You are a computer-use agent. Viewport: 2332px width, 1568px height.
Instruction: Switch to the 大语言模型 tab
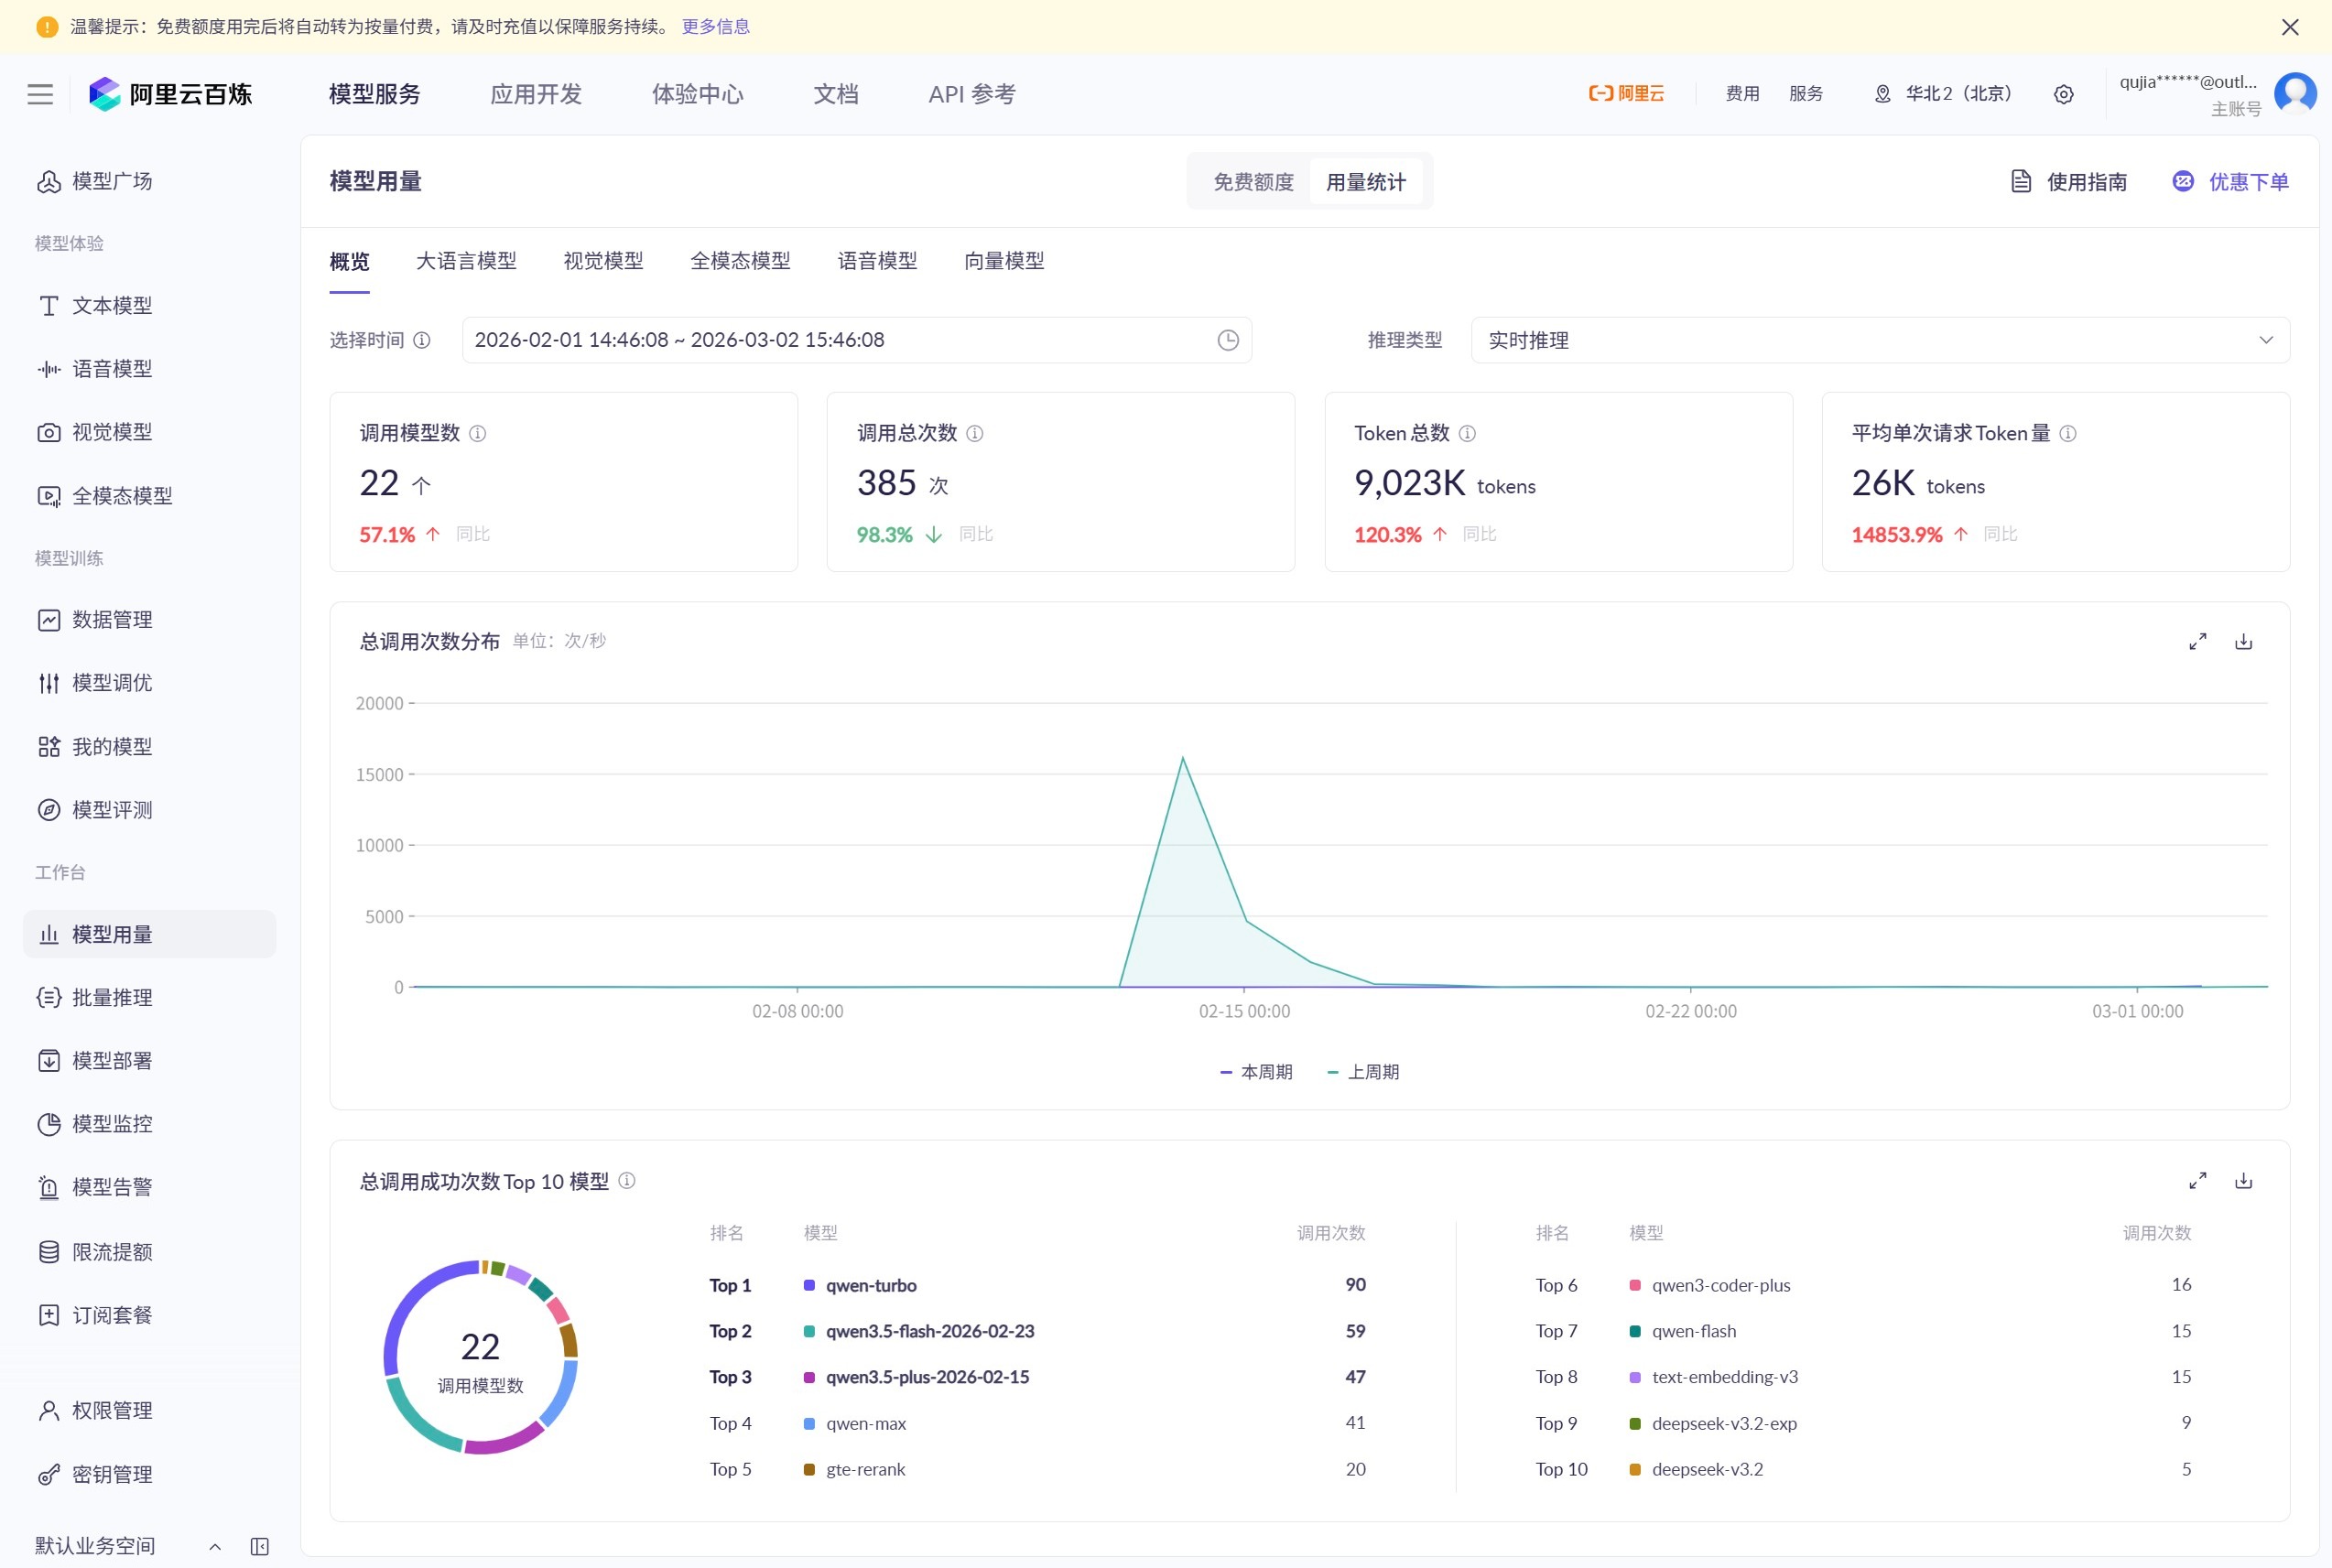click(x=466, y=261)
